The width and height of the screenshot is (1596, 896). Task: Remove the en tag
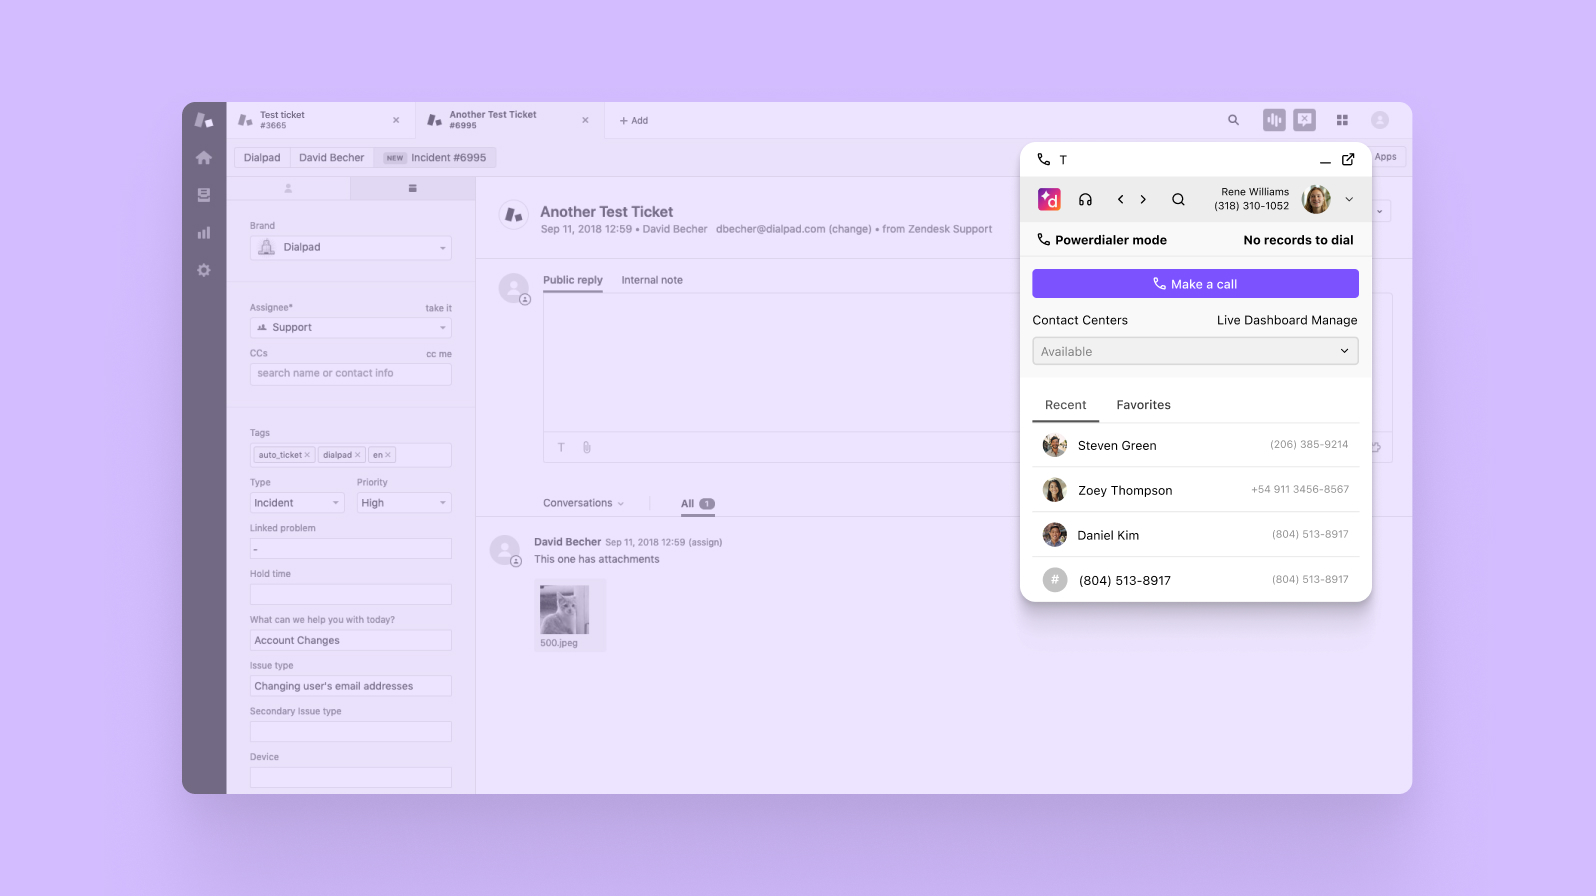click(x=388, y=455)
